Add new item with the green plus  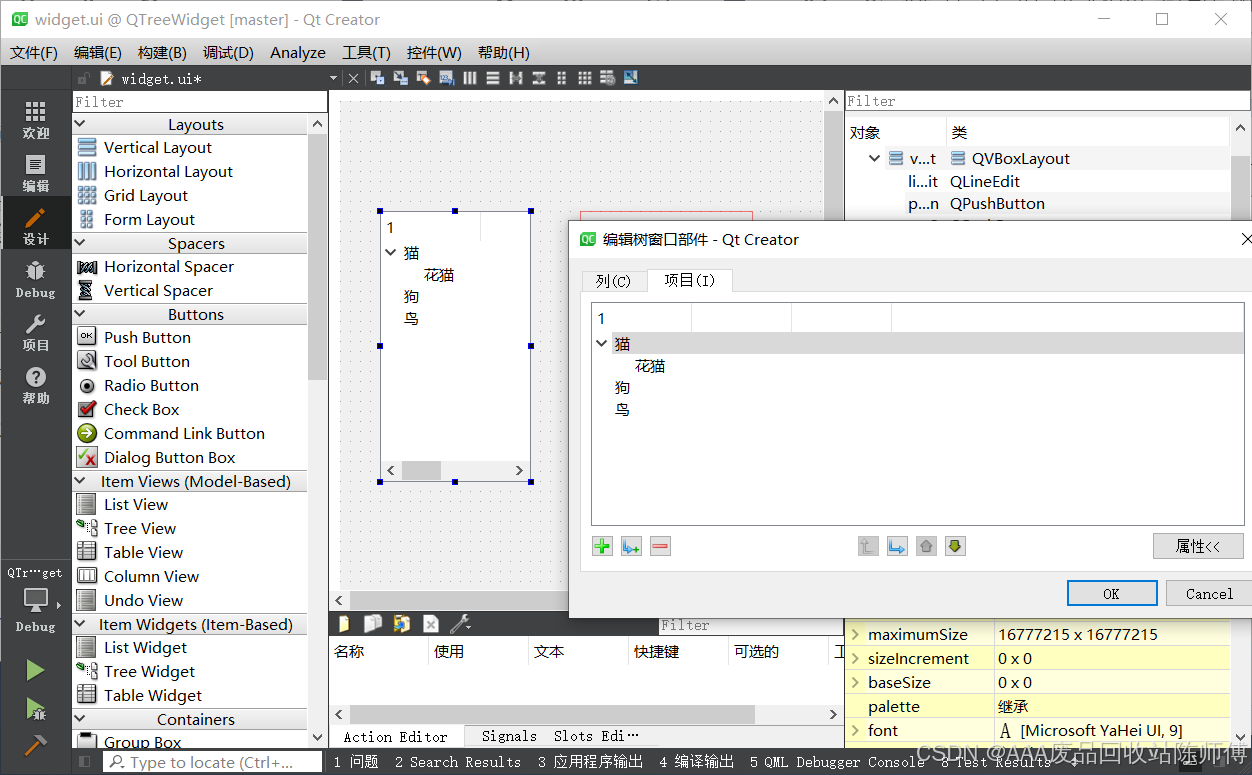point(602,546)
